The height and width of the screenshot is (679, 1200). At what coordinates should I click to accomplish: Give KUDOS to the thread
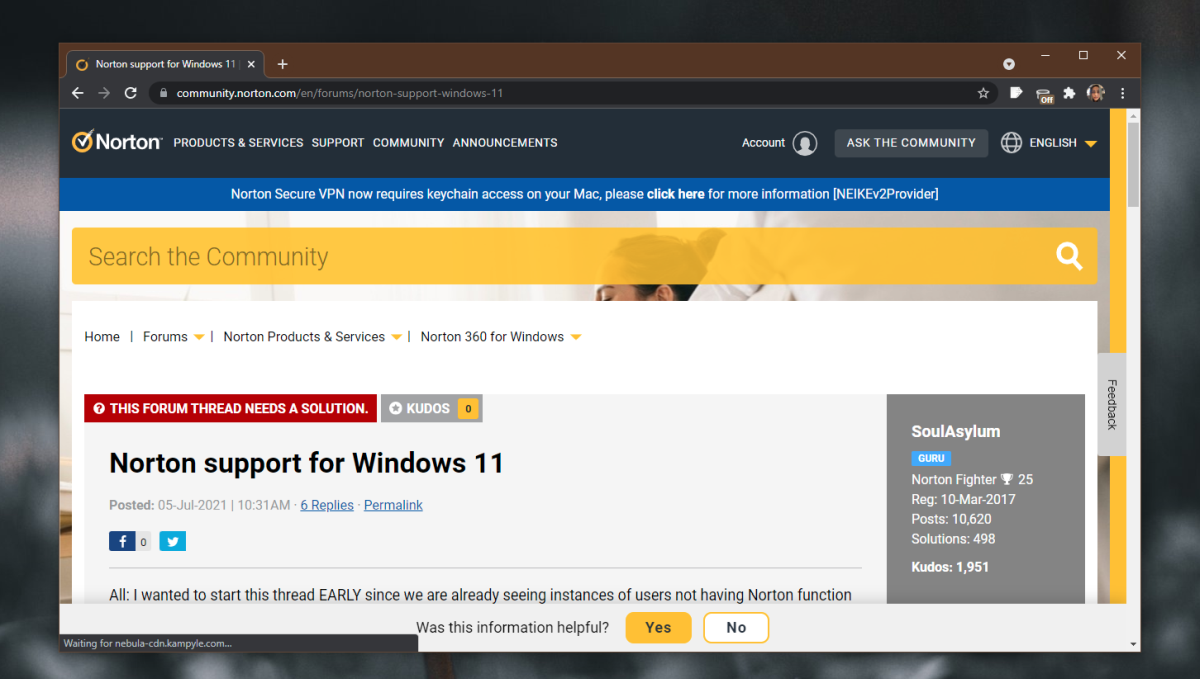pos(431,408)
